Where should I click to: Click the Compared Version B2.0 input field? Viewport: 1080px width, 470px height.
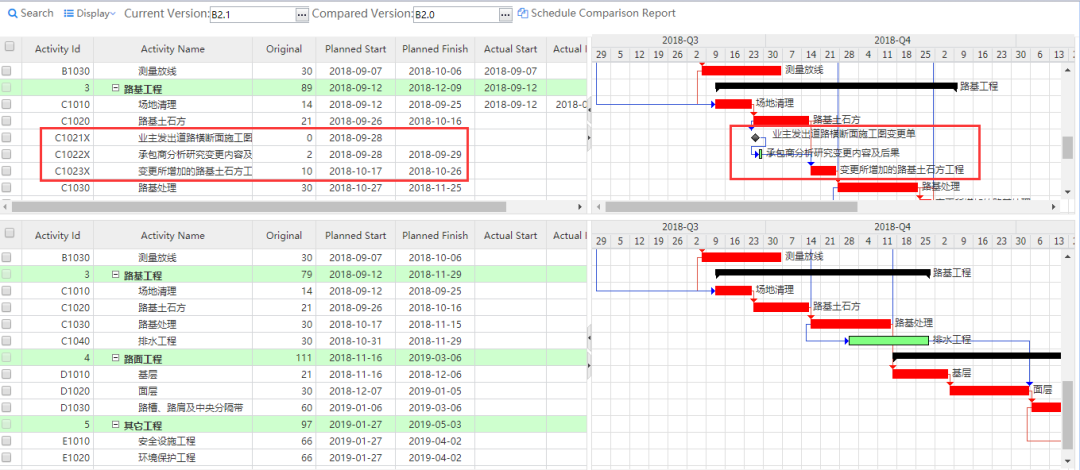pos(455,14)
